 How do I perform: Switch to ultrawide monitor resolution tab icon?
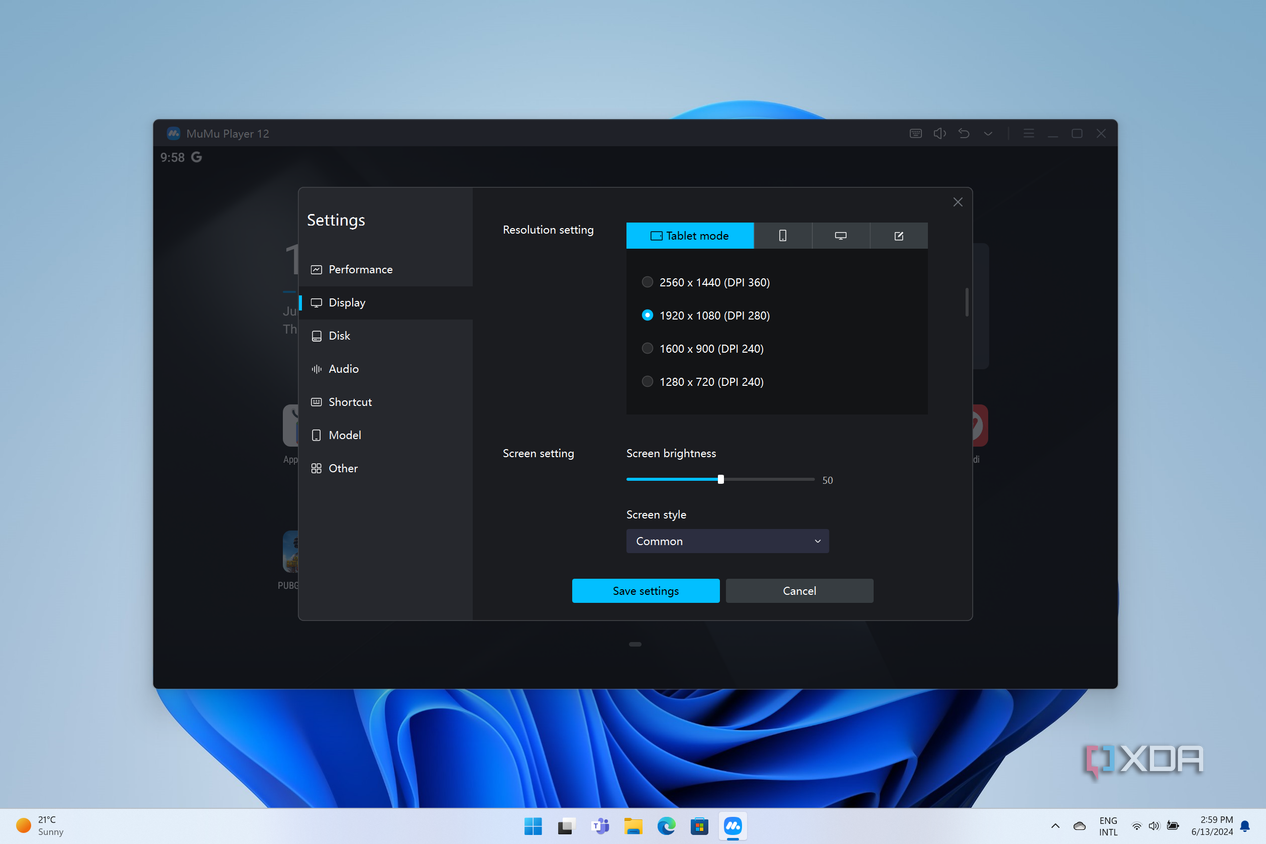tap(841, 236)
